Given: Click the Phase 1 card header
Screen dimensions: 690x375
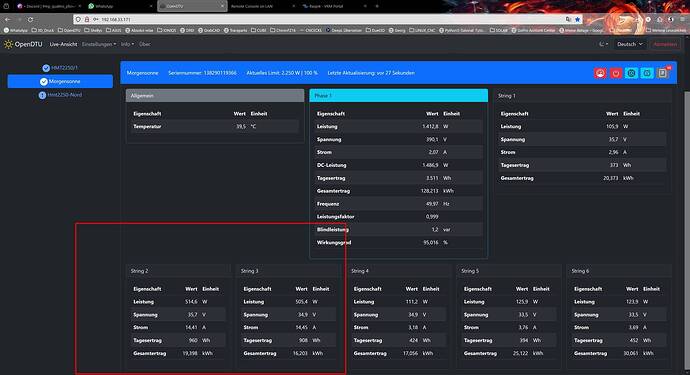Looking at the screenshot, I should click(399, 96).
